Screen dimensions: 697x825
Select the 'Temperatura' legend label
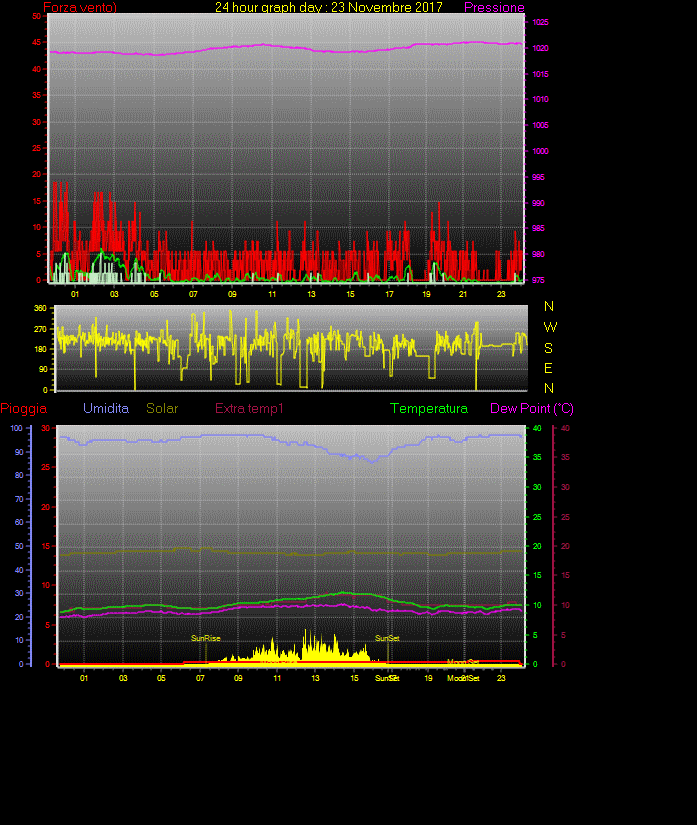pos(429,408)
